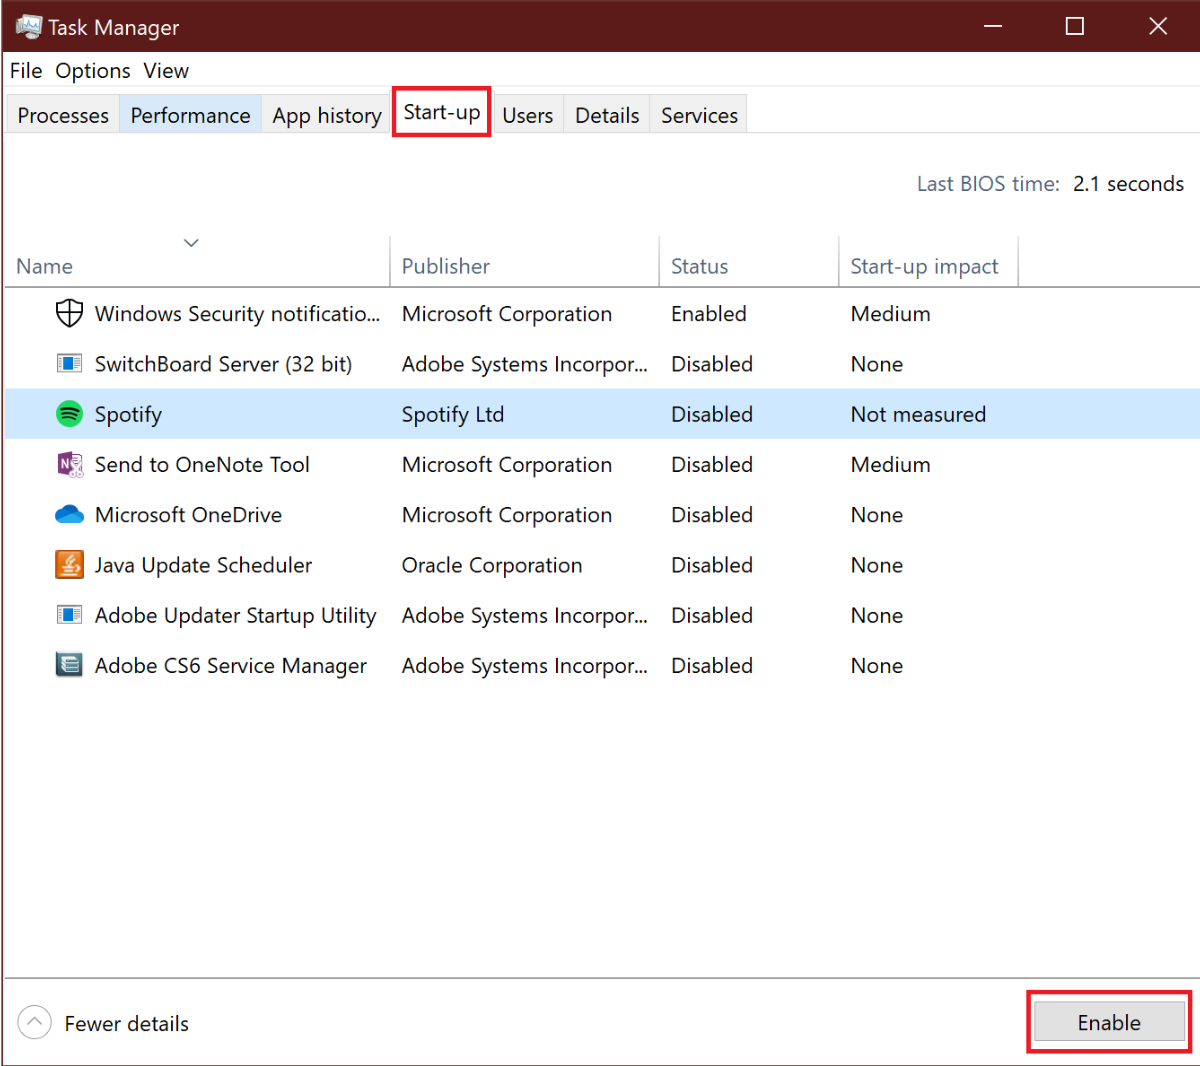Click Not measured impact for Spotify

(918, 414)
